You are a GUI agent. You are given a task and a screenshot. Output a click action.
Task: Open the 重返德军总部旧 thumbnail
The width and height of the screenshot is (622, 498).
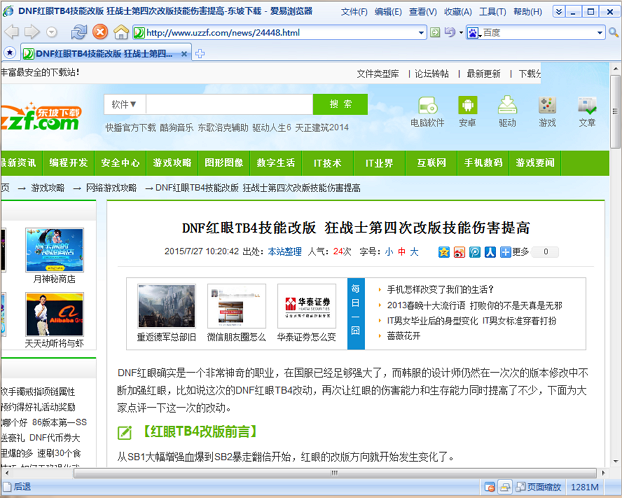point(167,306)
